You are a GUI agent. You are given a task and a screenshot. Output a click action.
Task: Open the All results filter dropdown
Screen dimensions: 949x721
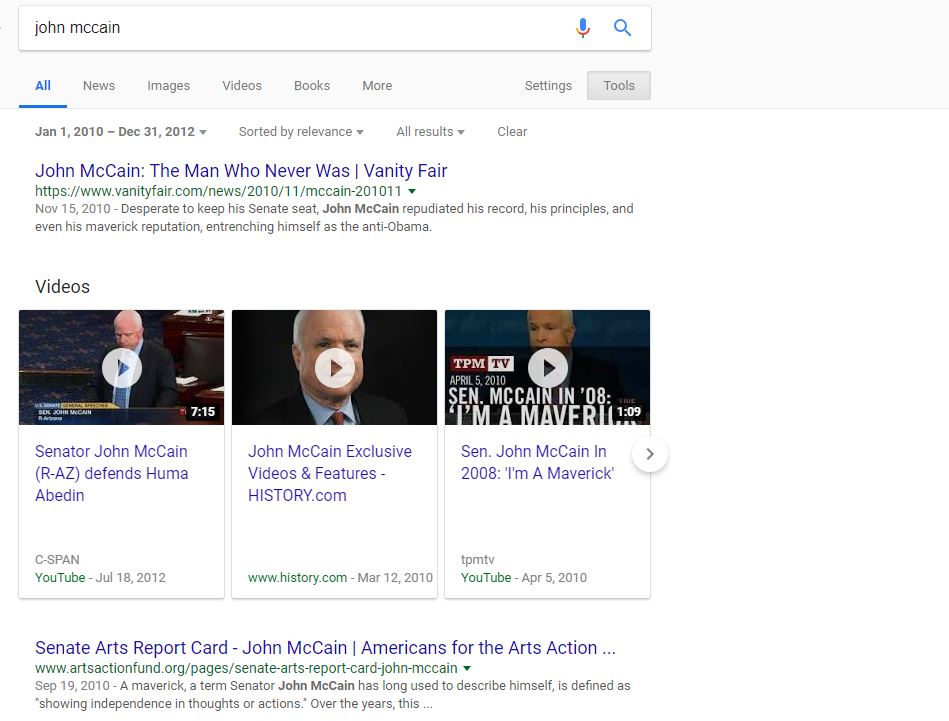430,132
